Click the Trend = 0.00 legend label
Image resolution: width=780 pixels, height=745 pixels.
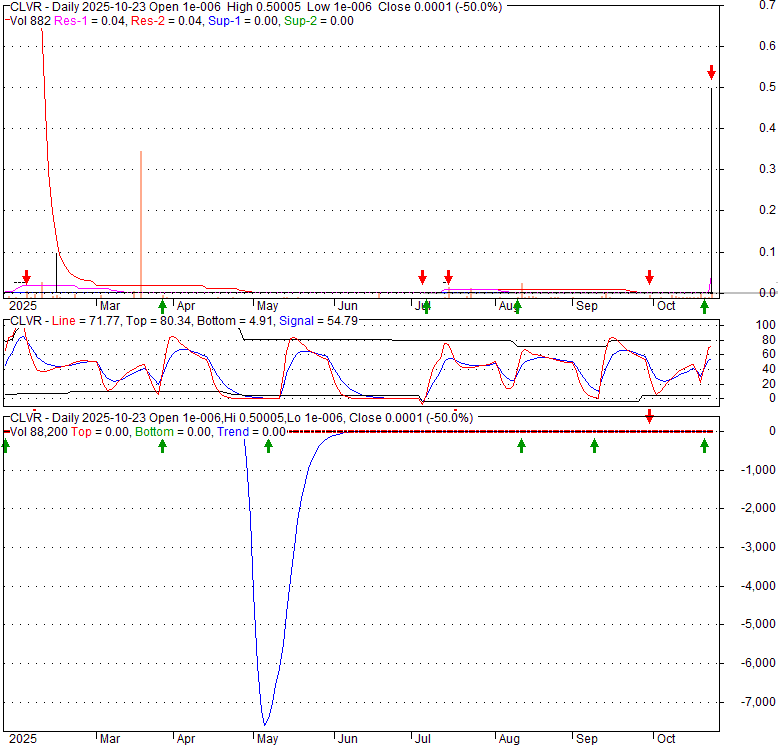(251, 432)
